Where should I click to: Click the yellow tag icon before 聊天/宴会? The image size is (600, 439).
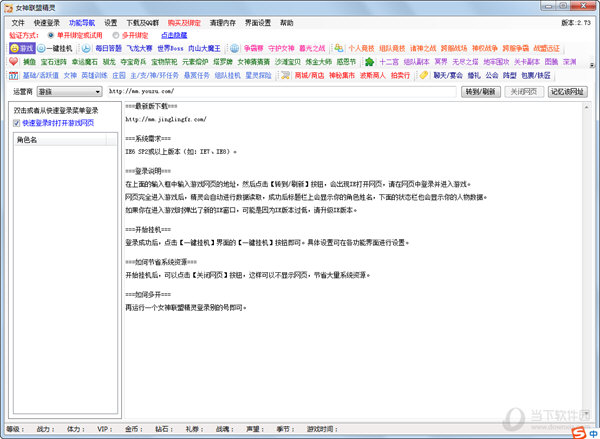coord(424,75)
